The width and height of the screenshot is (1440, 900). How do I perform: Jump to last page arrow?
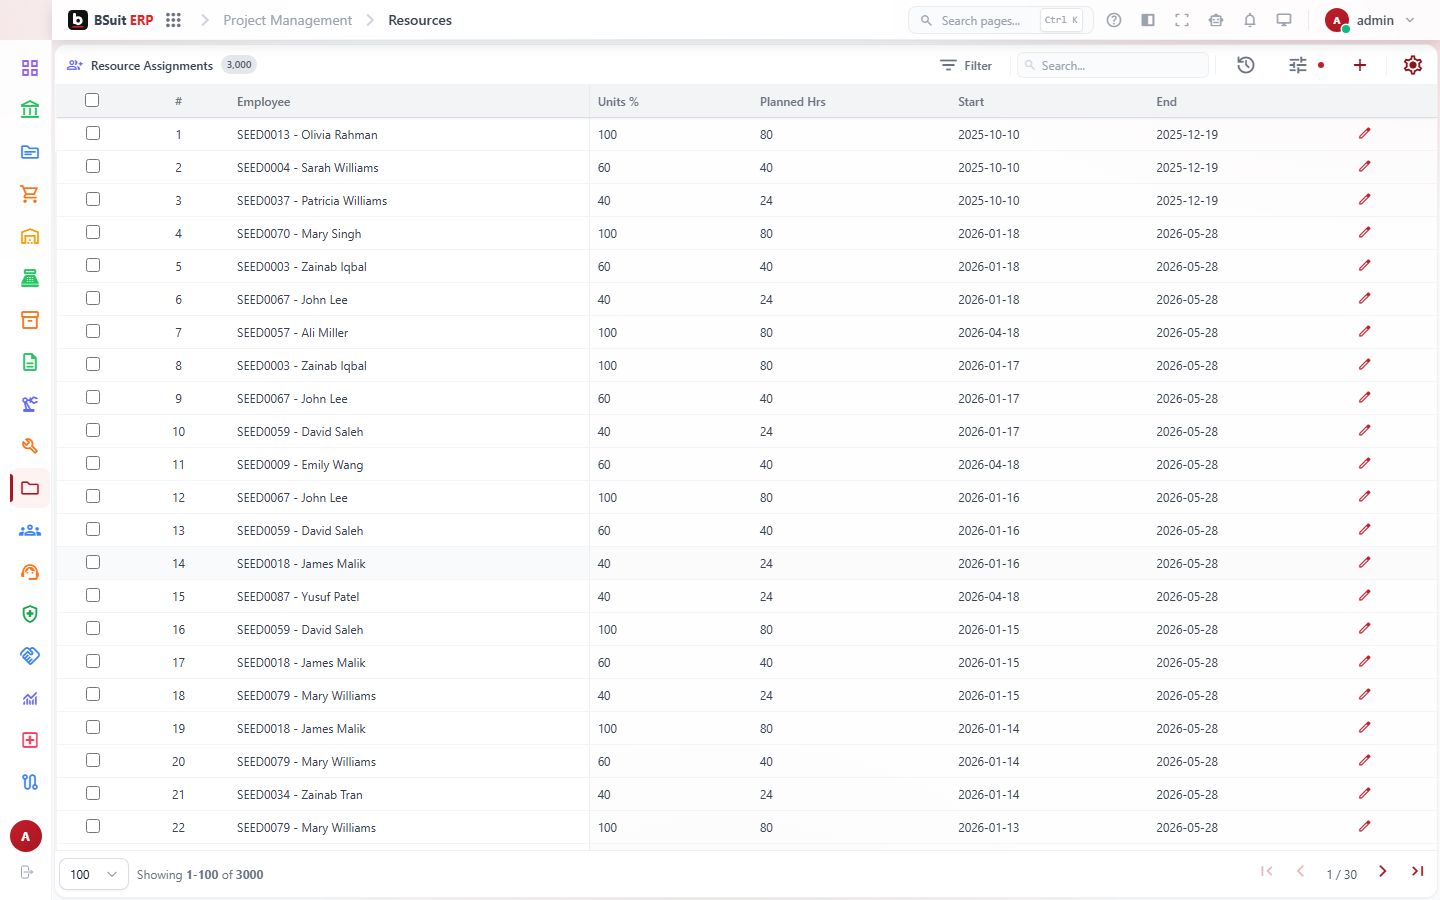(1417, 872)
